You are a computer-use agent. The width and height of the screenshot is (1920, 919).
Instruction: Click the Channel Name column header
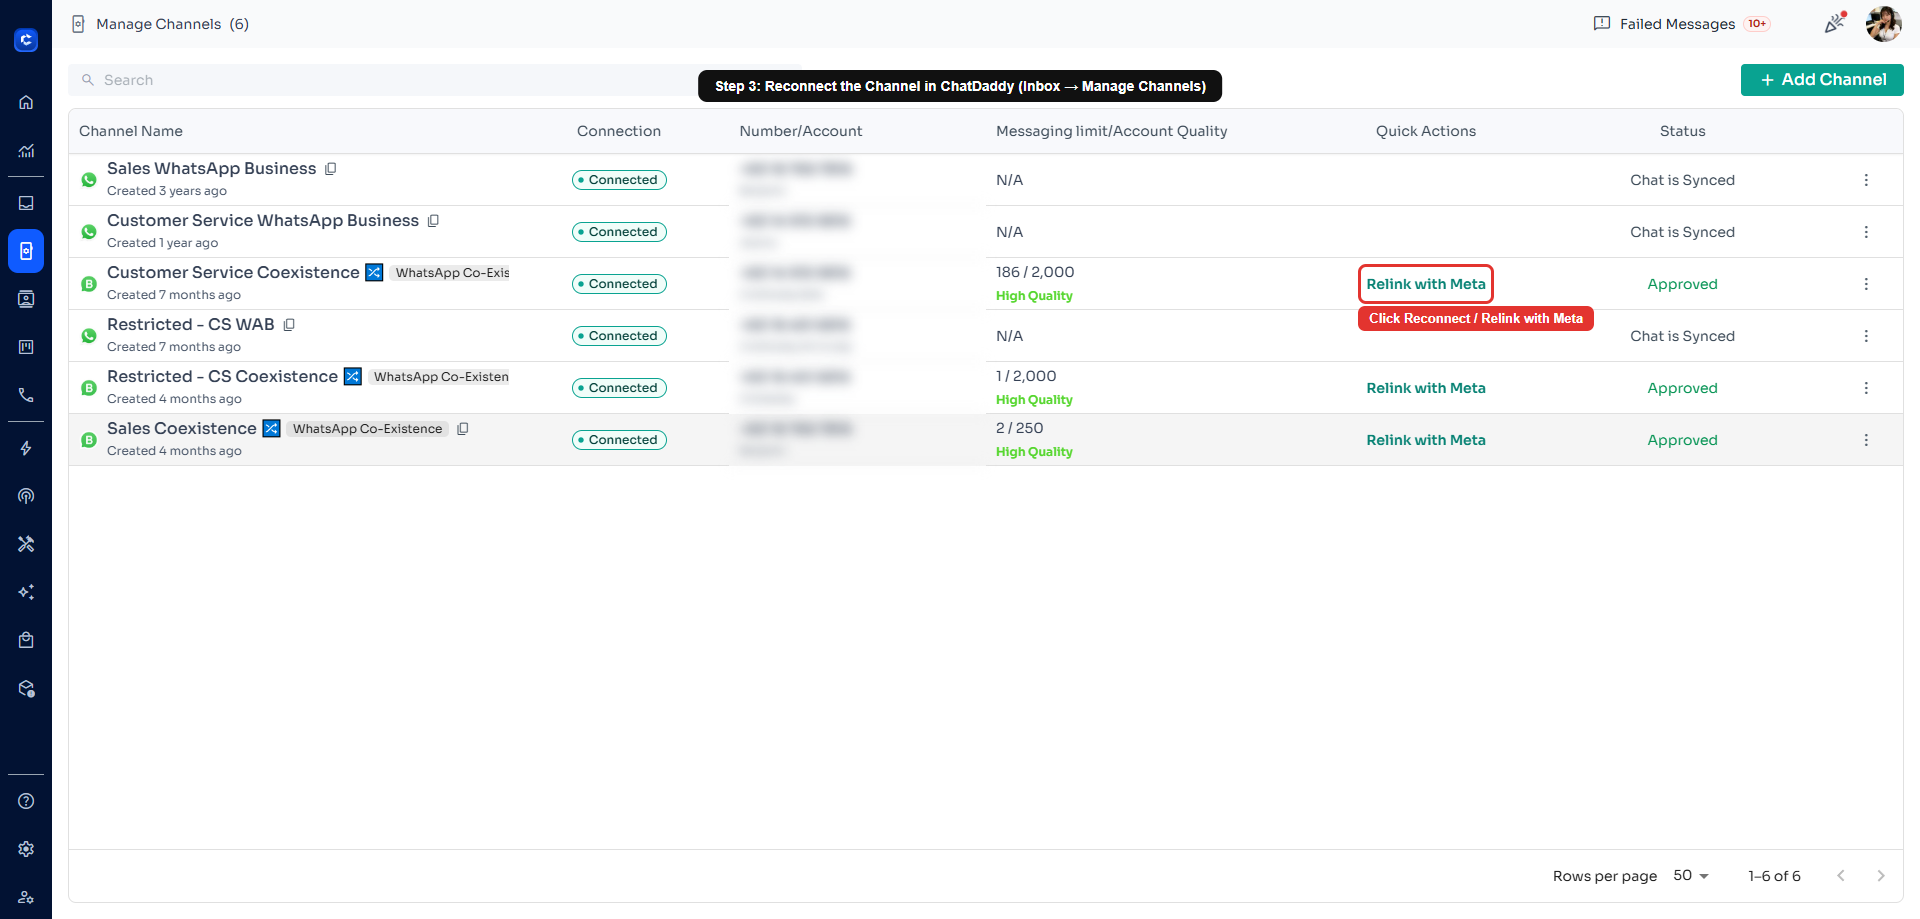tap(131, 131)
